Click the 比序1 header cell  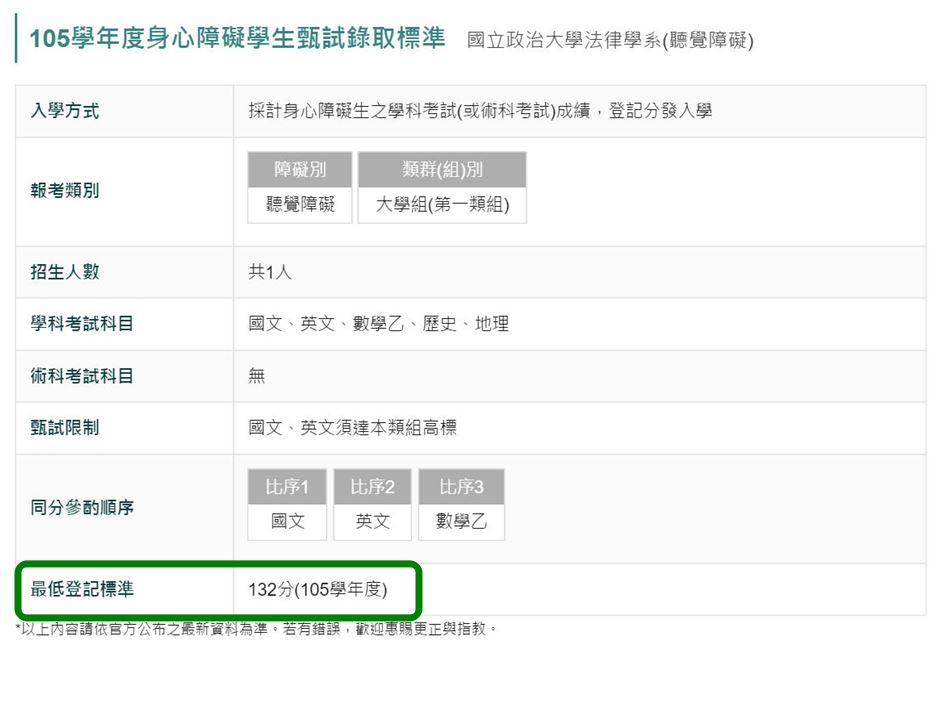tap(287, 486)
